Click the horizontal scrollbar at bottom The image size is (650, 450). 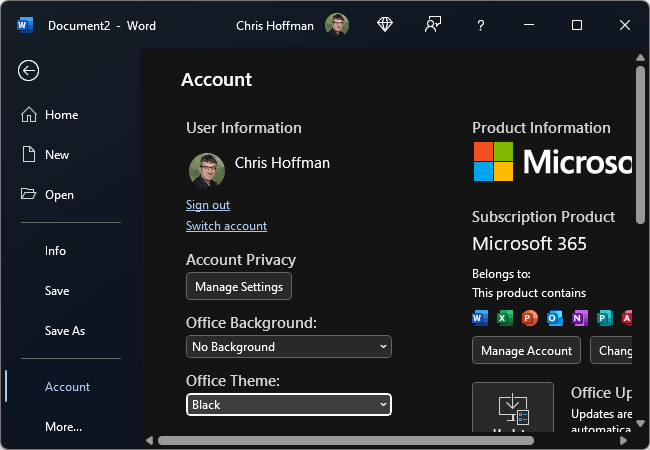(345, 440)
